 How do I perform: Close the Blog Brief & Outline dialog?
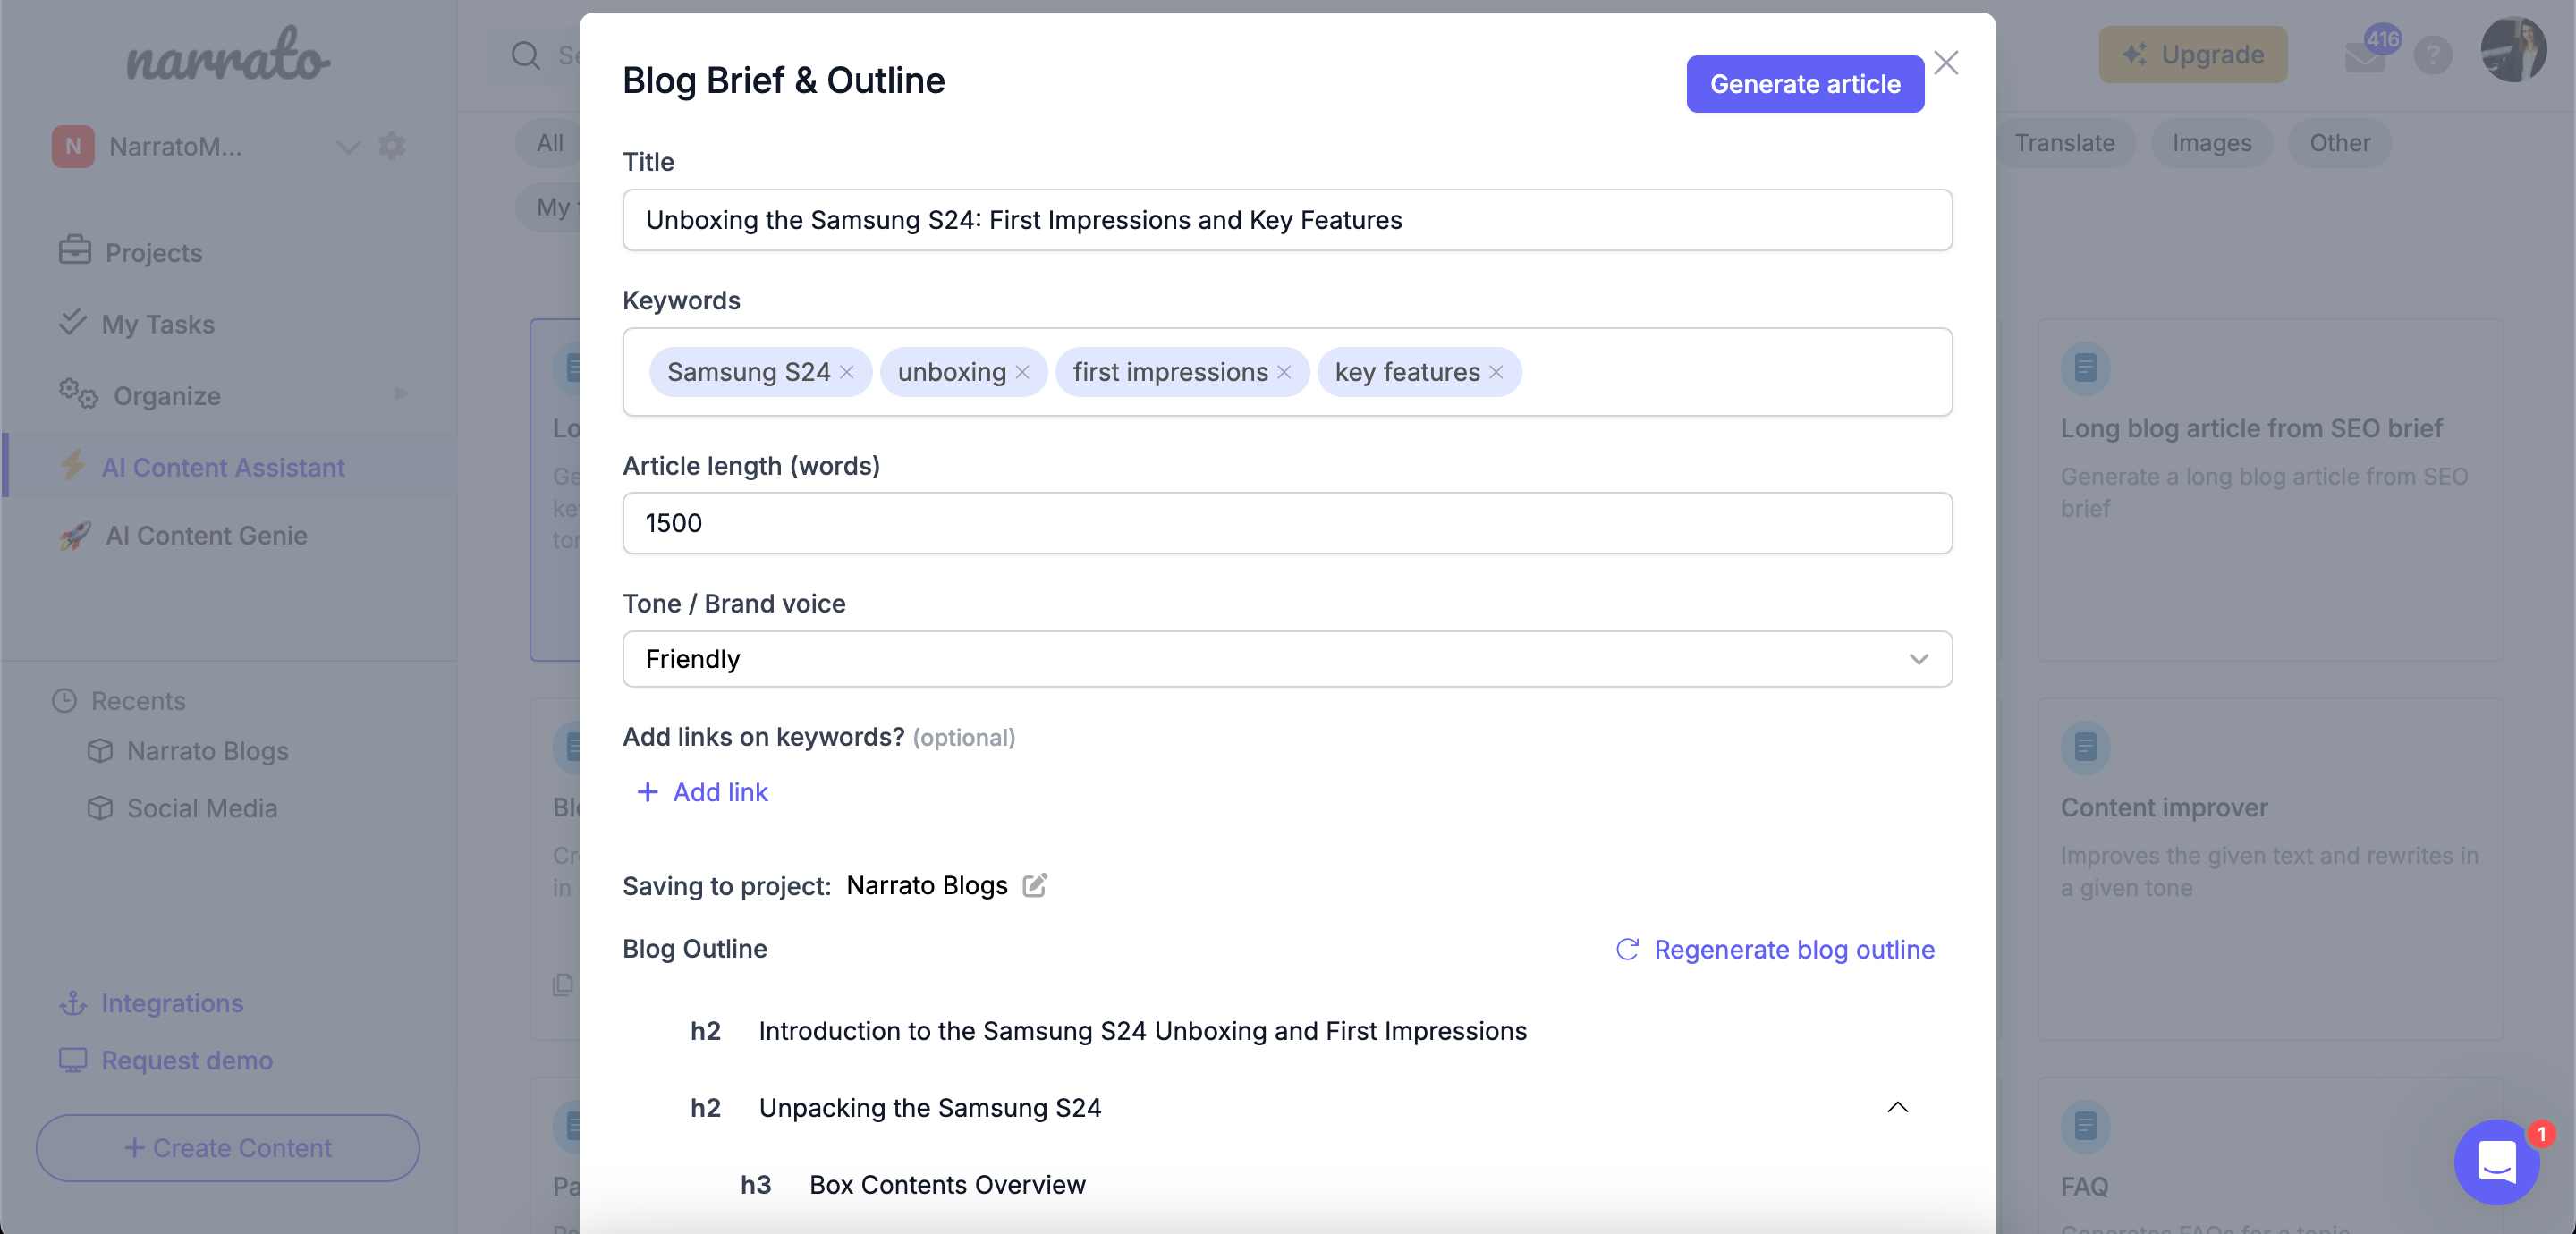[x=1945, y=63]
